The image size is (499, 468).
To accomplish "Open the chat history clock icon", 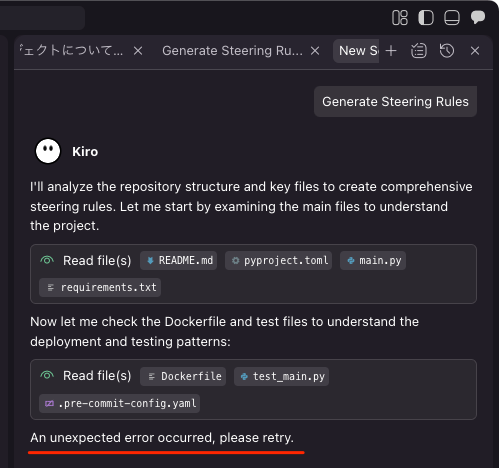I will click(447, 51).
